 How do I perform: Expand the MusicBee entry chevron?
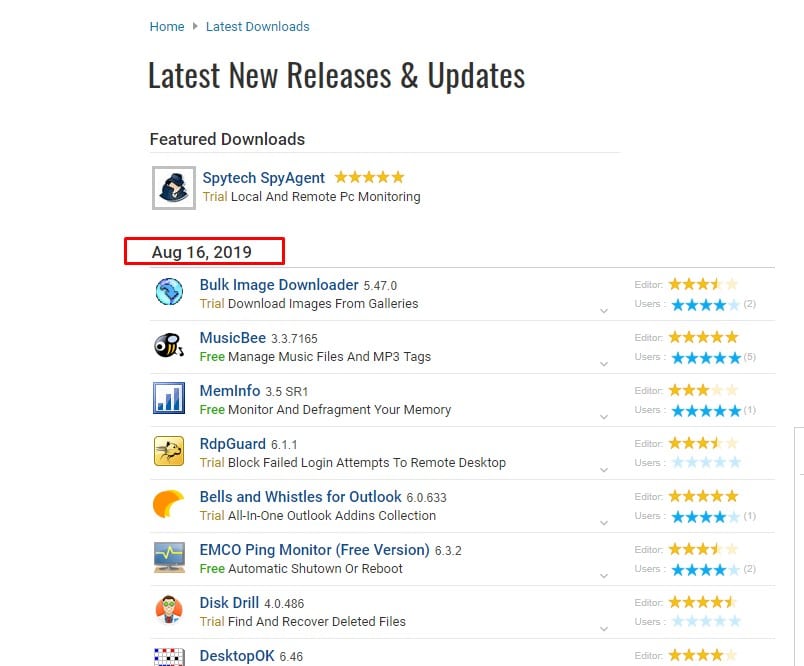click(x=604, y=364)
